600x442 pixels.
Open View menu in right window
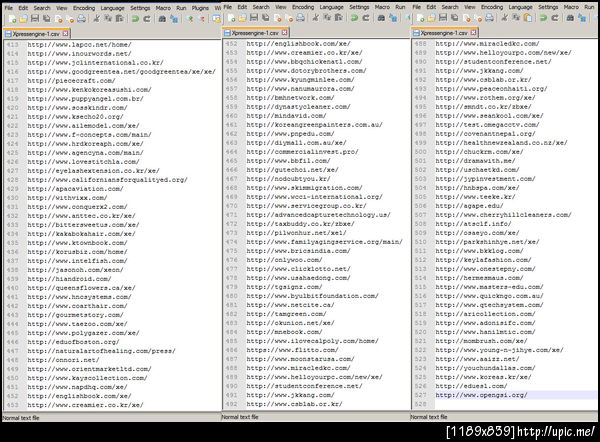470,7
